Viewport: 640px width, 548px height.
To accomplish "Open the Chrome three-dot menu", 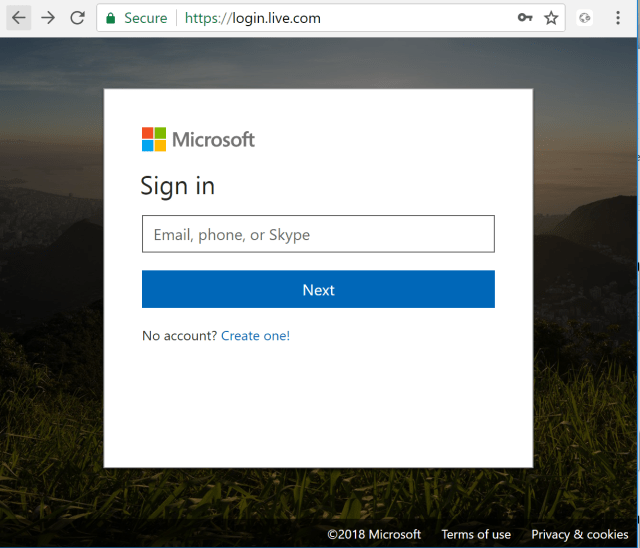I will (617, 18).
